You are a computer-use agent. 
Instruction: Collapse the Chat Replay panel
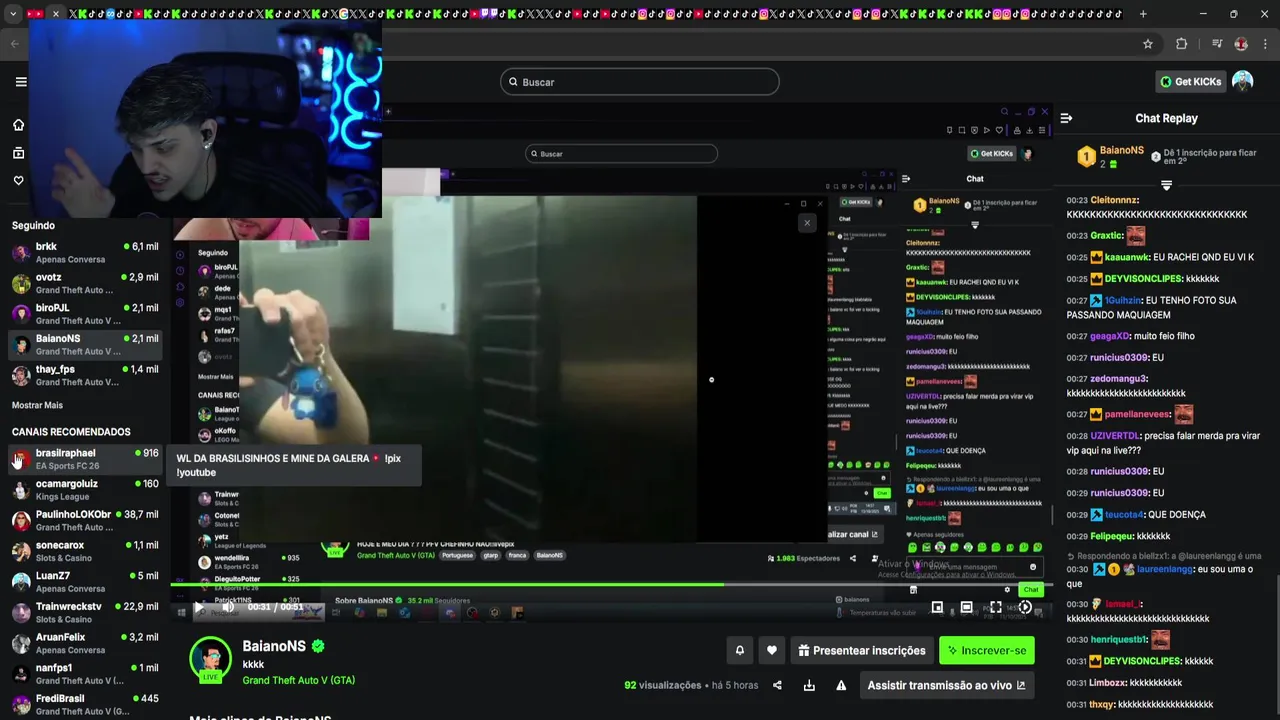(x=1066, y=118)
